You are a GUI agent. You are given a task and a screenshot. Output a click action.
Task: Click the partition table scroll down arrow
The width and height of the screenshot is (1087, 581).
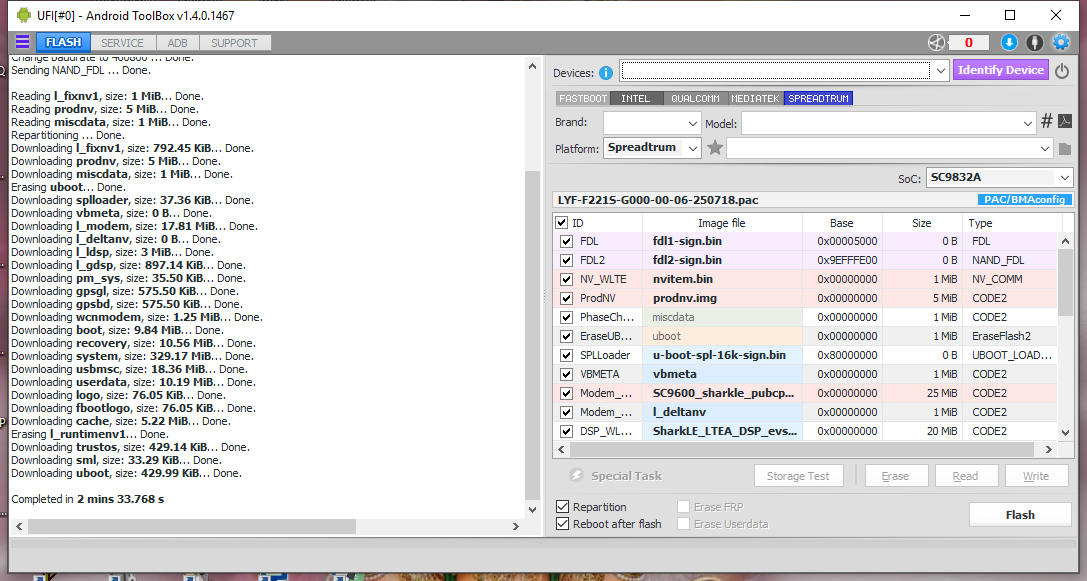click(1066, 433)
